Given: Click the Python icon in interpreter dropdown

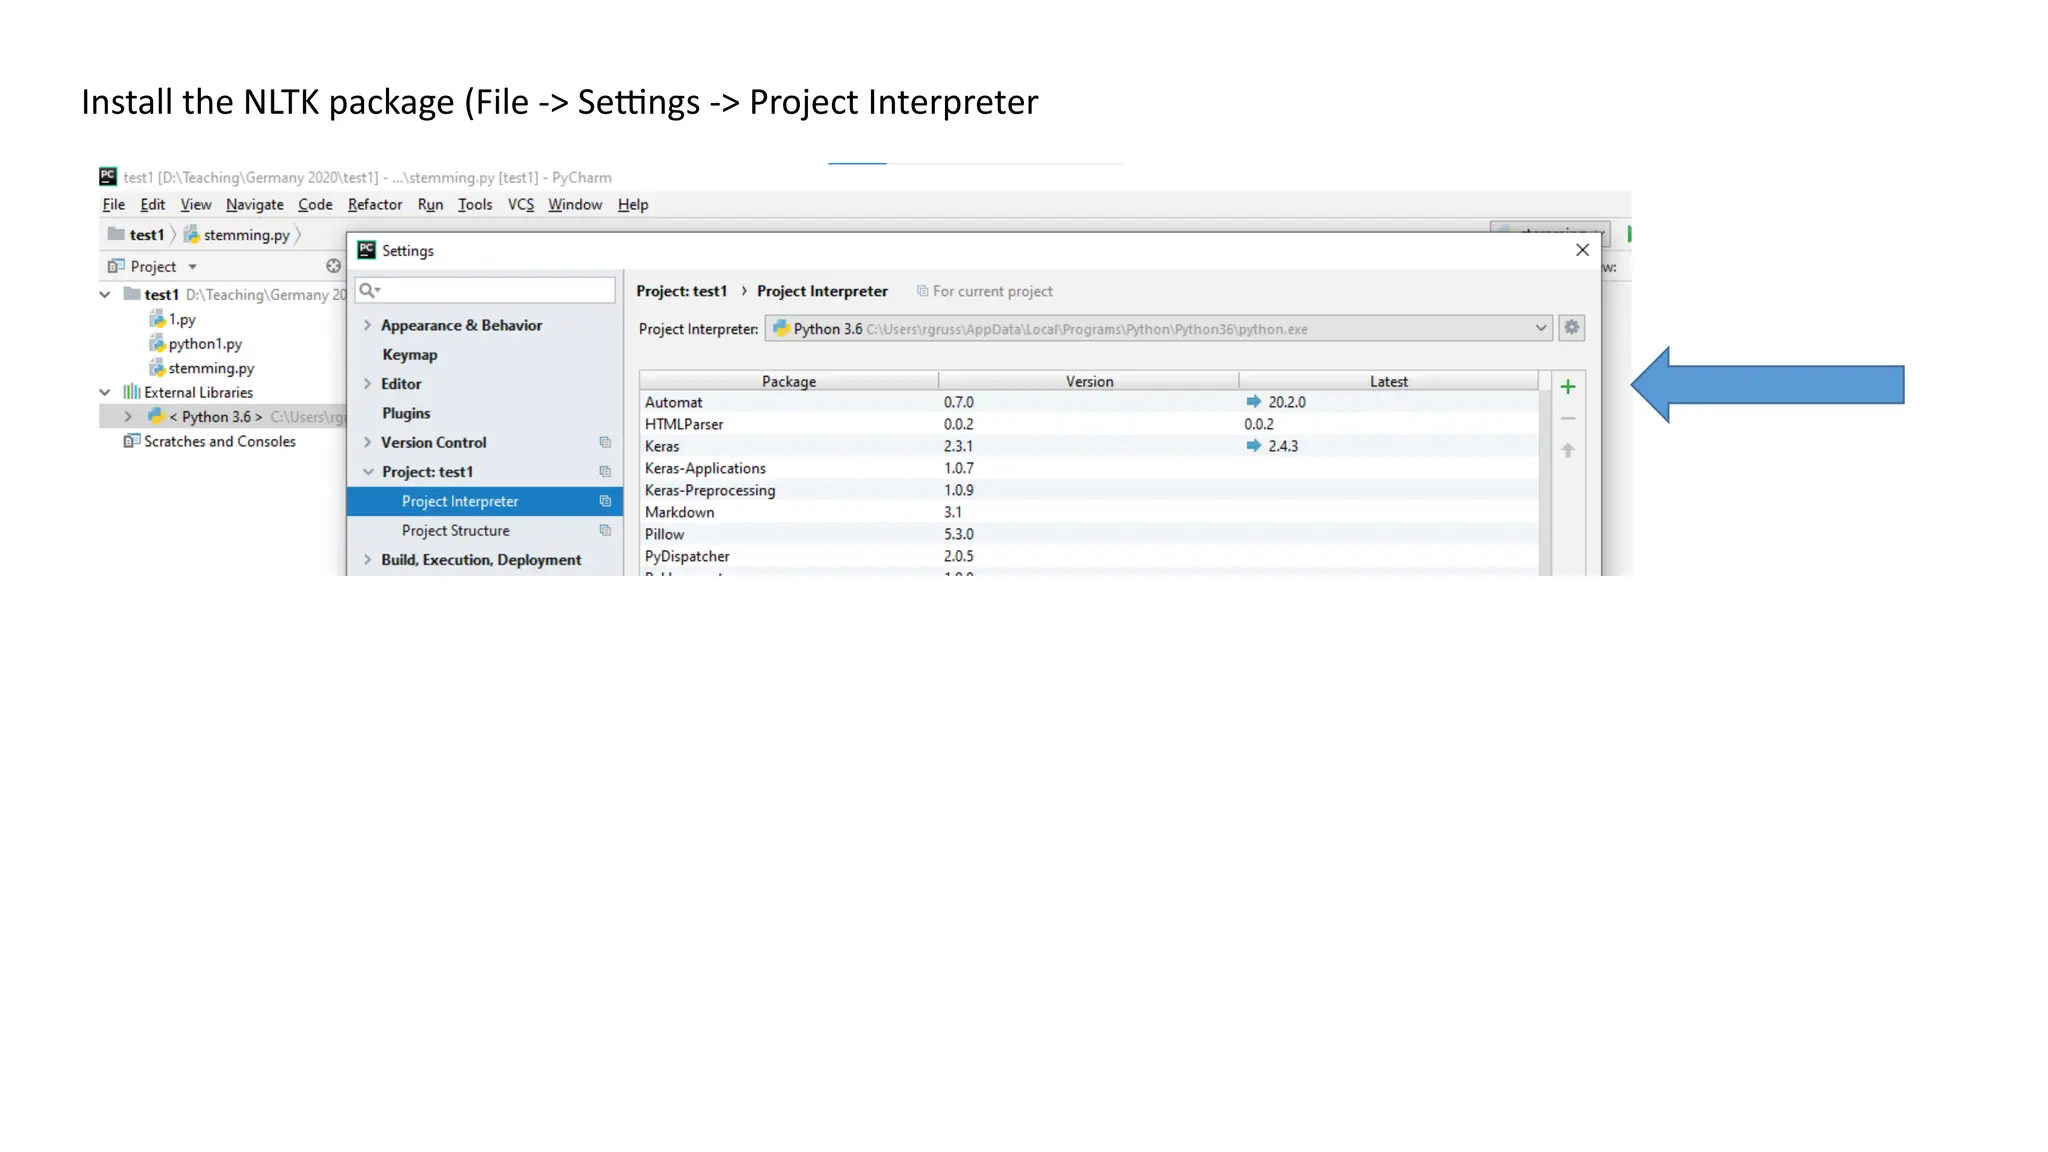Looking at the screenshot, I should point(781,328).
